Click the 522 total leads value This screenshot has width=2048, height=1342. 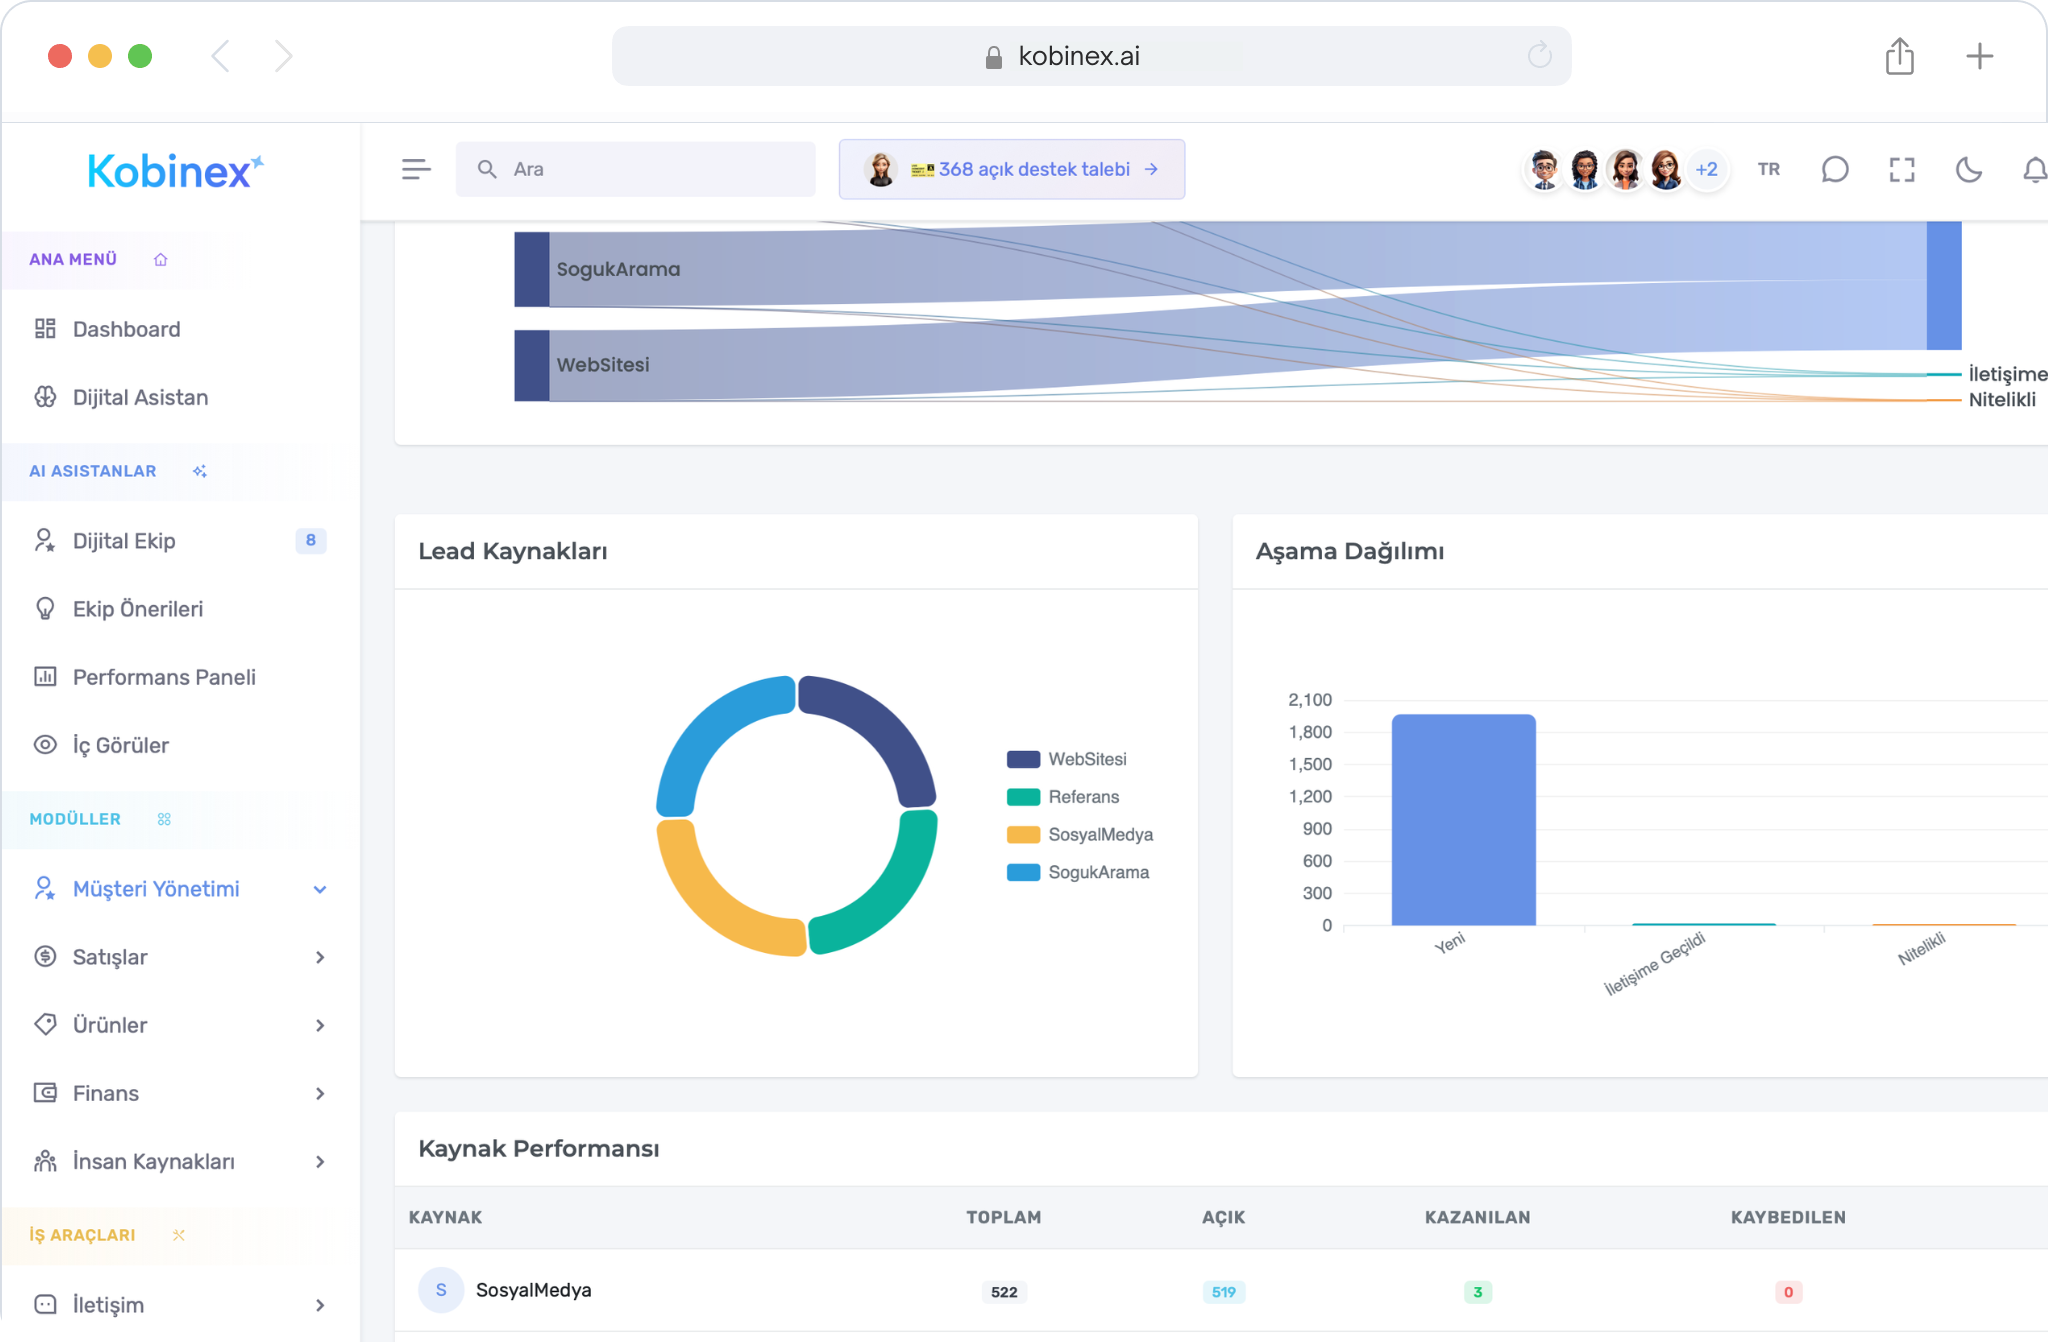(x=1004, y=1292)
